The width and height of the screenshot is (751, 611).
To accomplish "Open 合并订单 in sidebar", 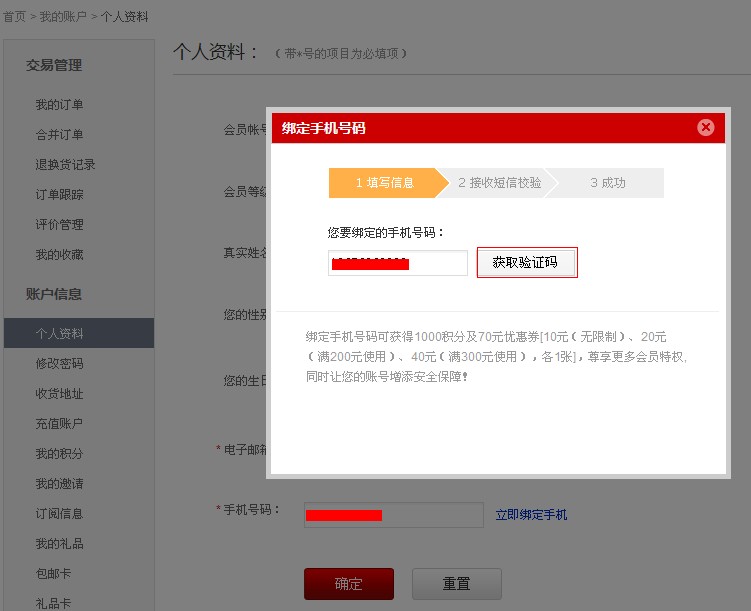I will click(x=59, y=135).
